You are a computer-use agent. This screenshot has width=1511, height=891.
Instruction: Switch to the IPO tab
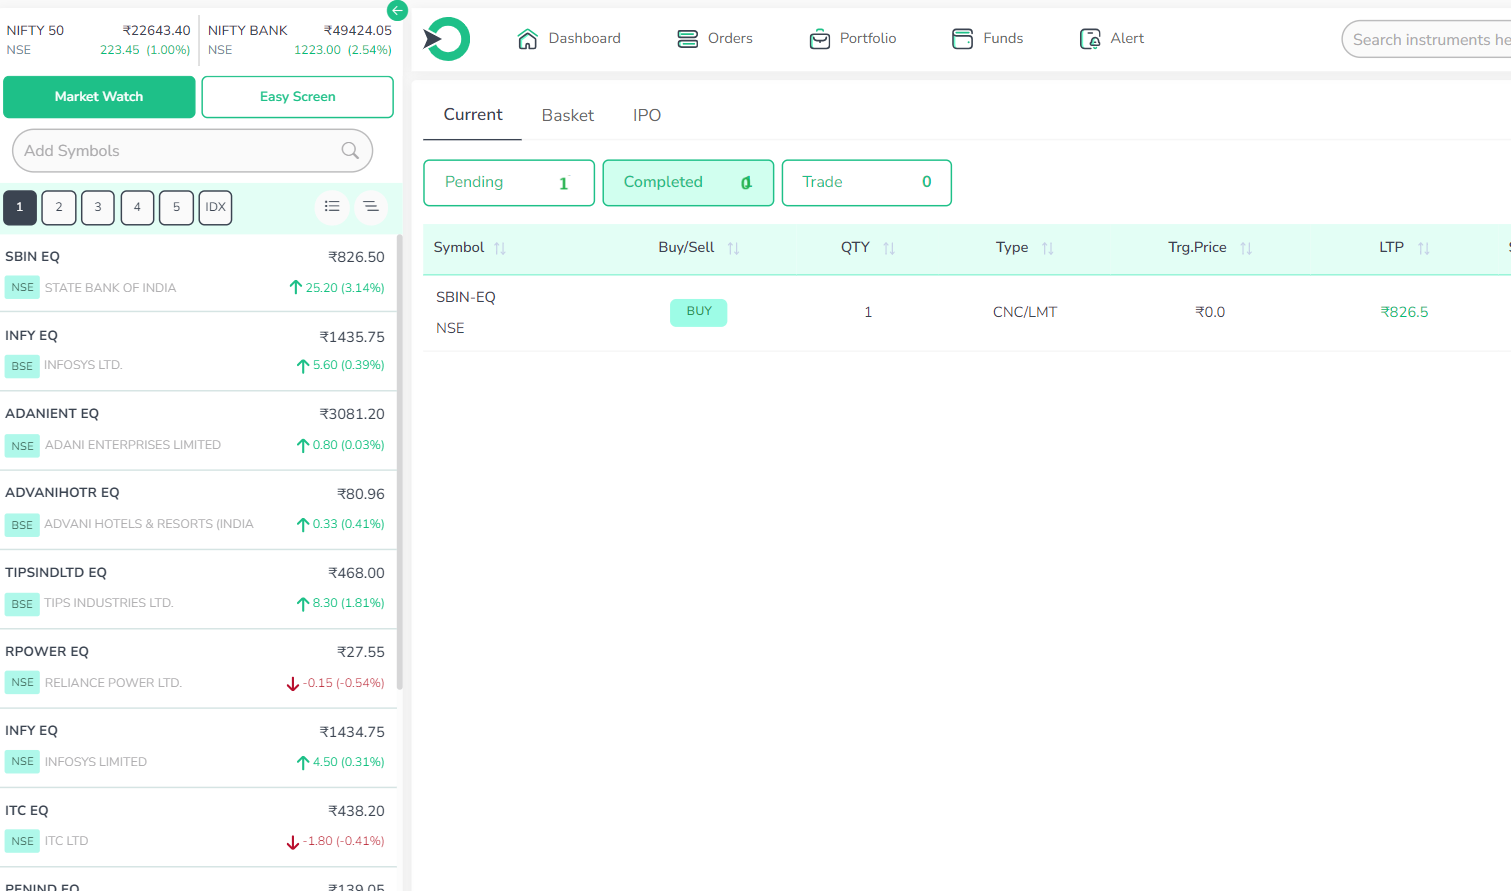647,115
